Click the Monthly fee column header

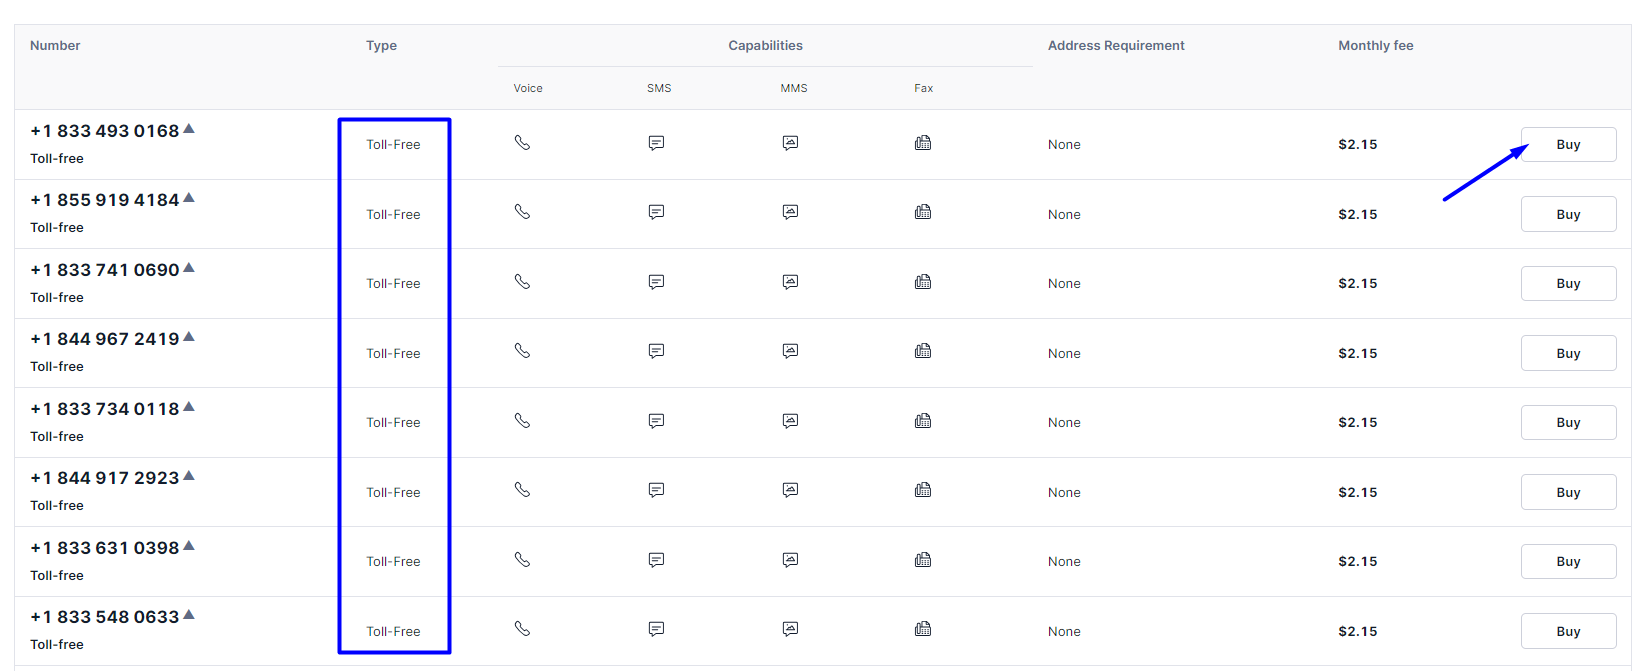pos(1375,46)
